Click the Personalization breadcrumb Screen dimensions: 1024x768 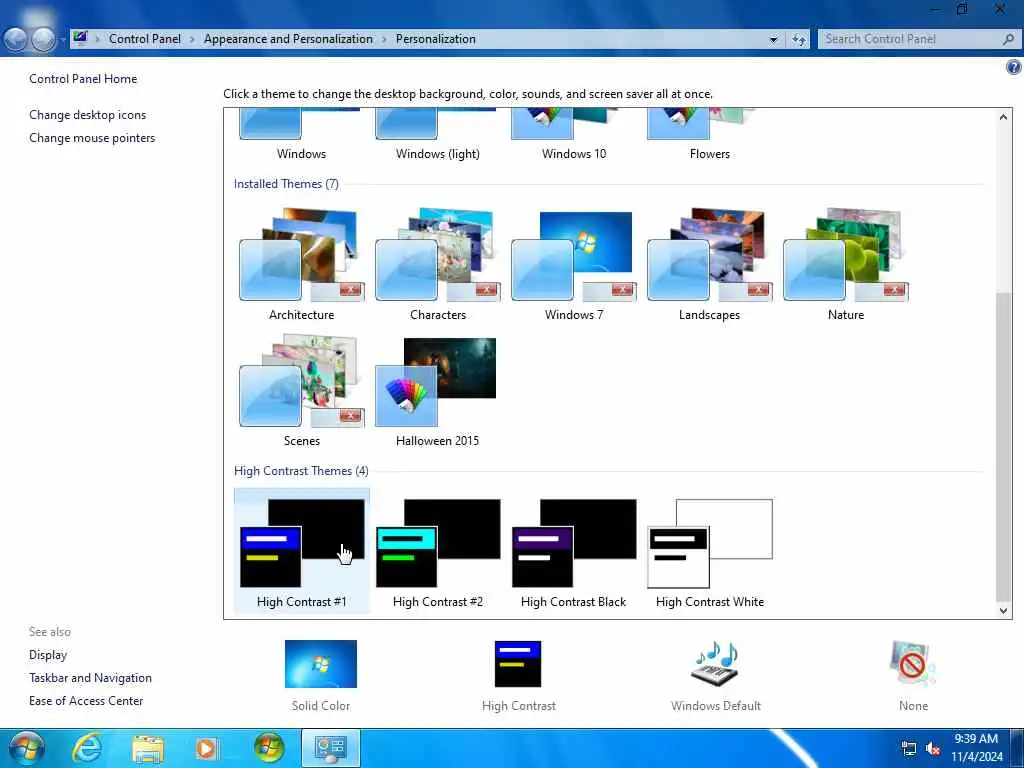coord(436,39)
